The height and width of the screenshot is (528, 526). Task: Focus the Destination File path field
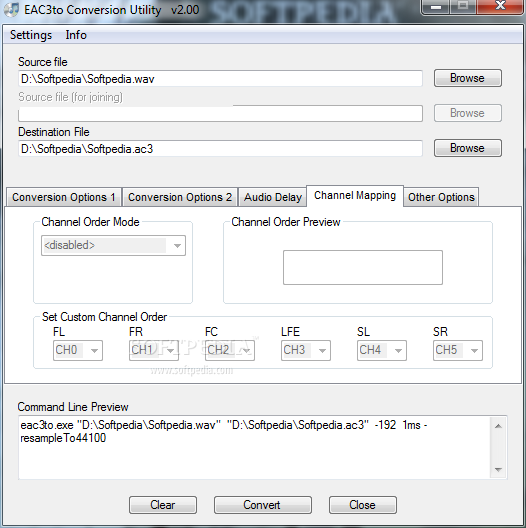[x=220, y=148]
